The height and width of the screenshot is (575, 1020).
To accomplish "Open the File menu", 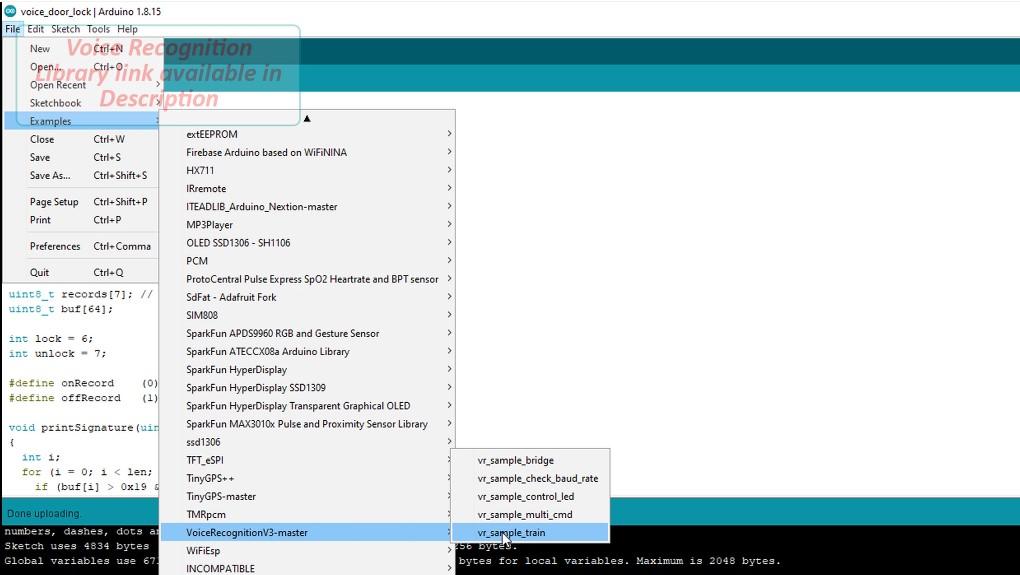I will point(12,29).
